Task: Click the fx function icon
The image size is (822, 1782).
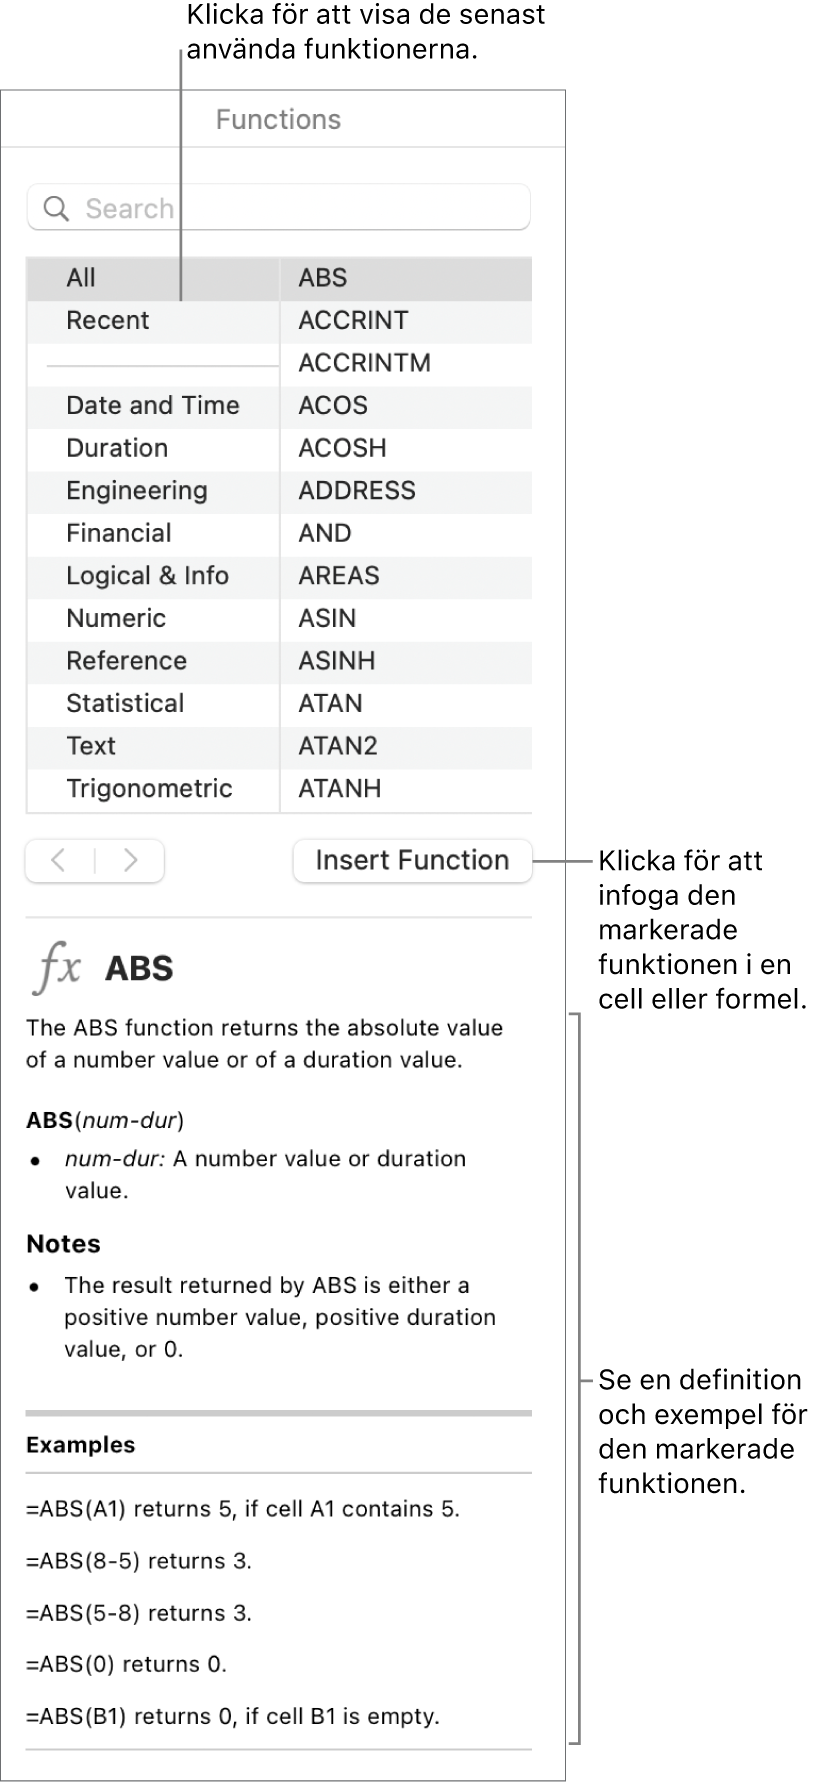Action: tap(58, 968)
